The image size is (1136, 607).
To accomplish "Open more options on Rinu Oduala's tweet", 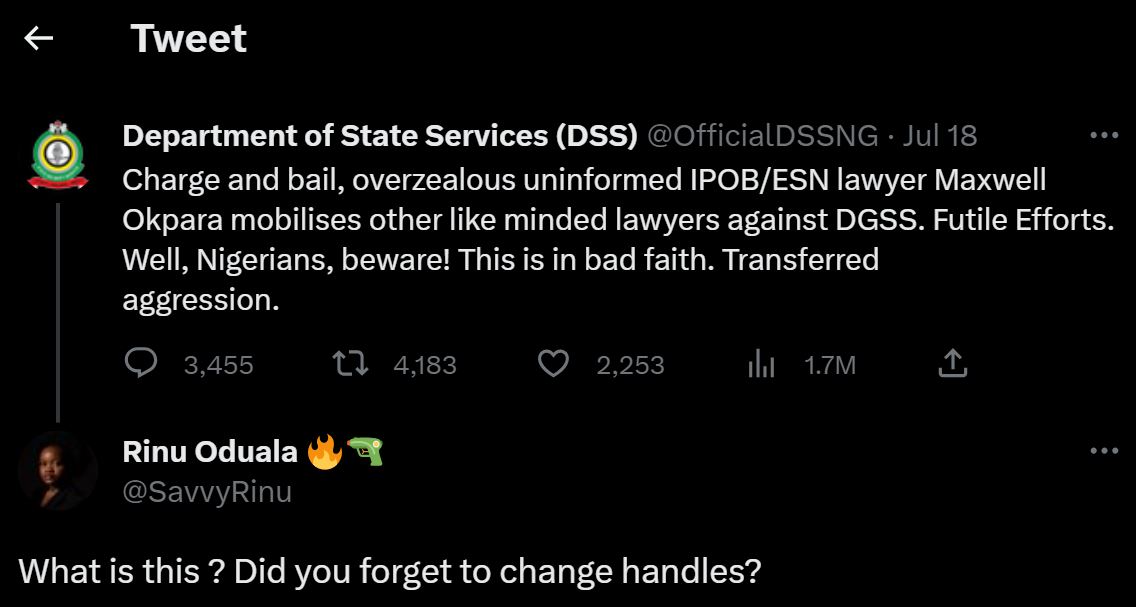I will (1103, 452).
